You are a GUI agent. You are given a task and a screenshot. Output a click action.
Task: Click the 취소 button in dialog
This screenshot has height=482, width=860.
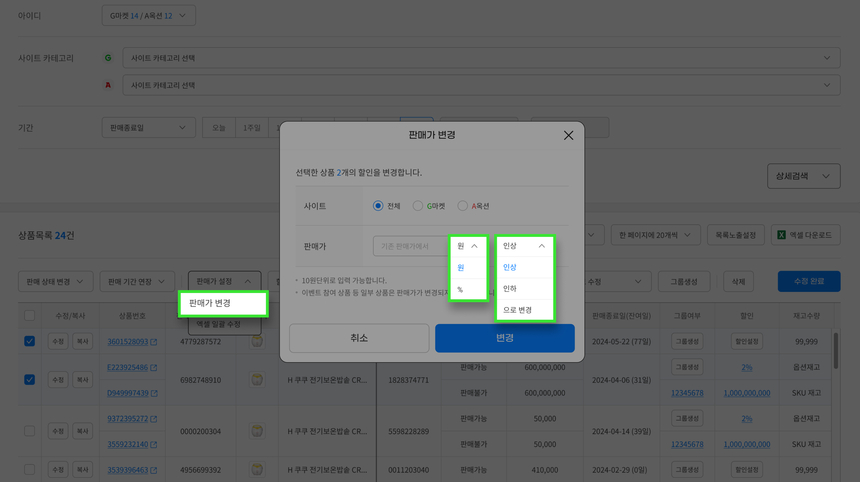tap(359, 338)
